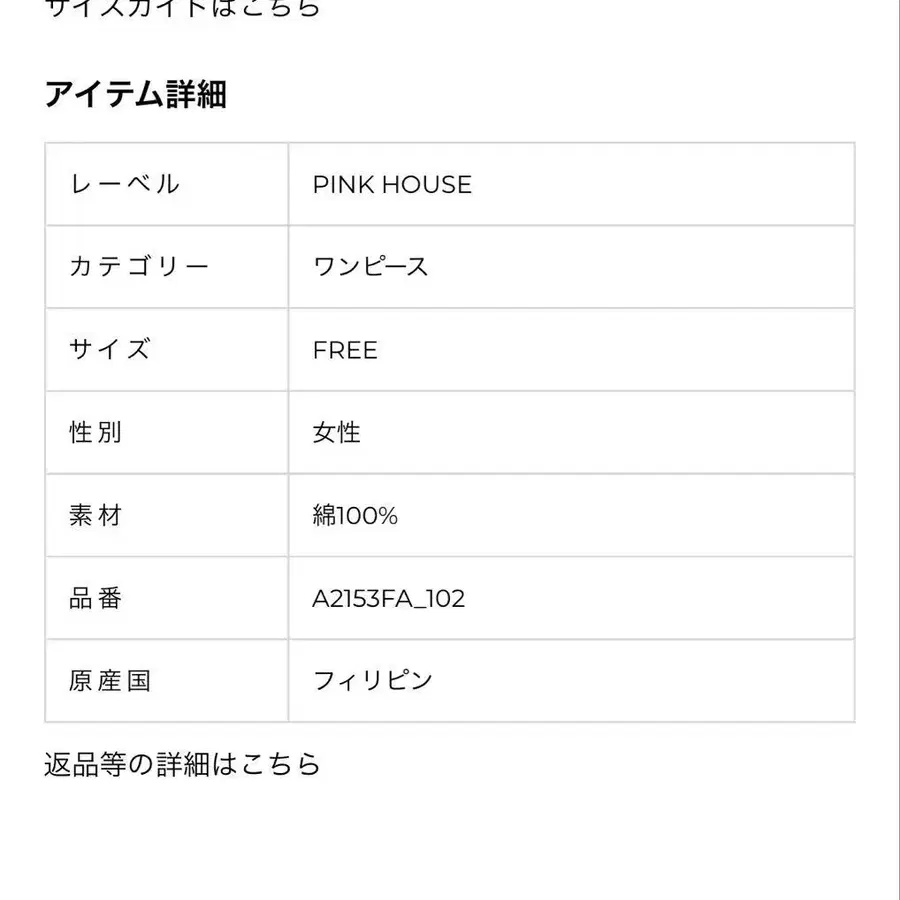Select the 性別 row label

[x=96, y=433]
